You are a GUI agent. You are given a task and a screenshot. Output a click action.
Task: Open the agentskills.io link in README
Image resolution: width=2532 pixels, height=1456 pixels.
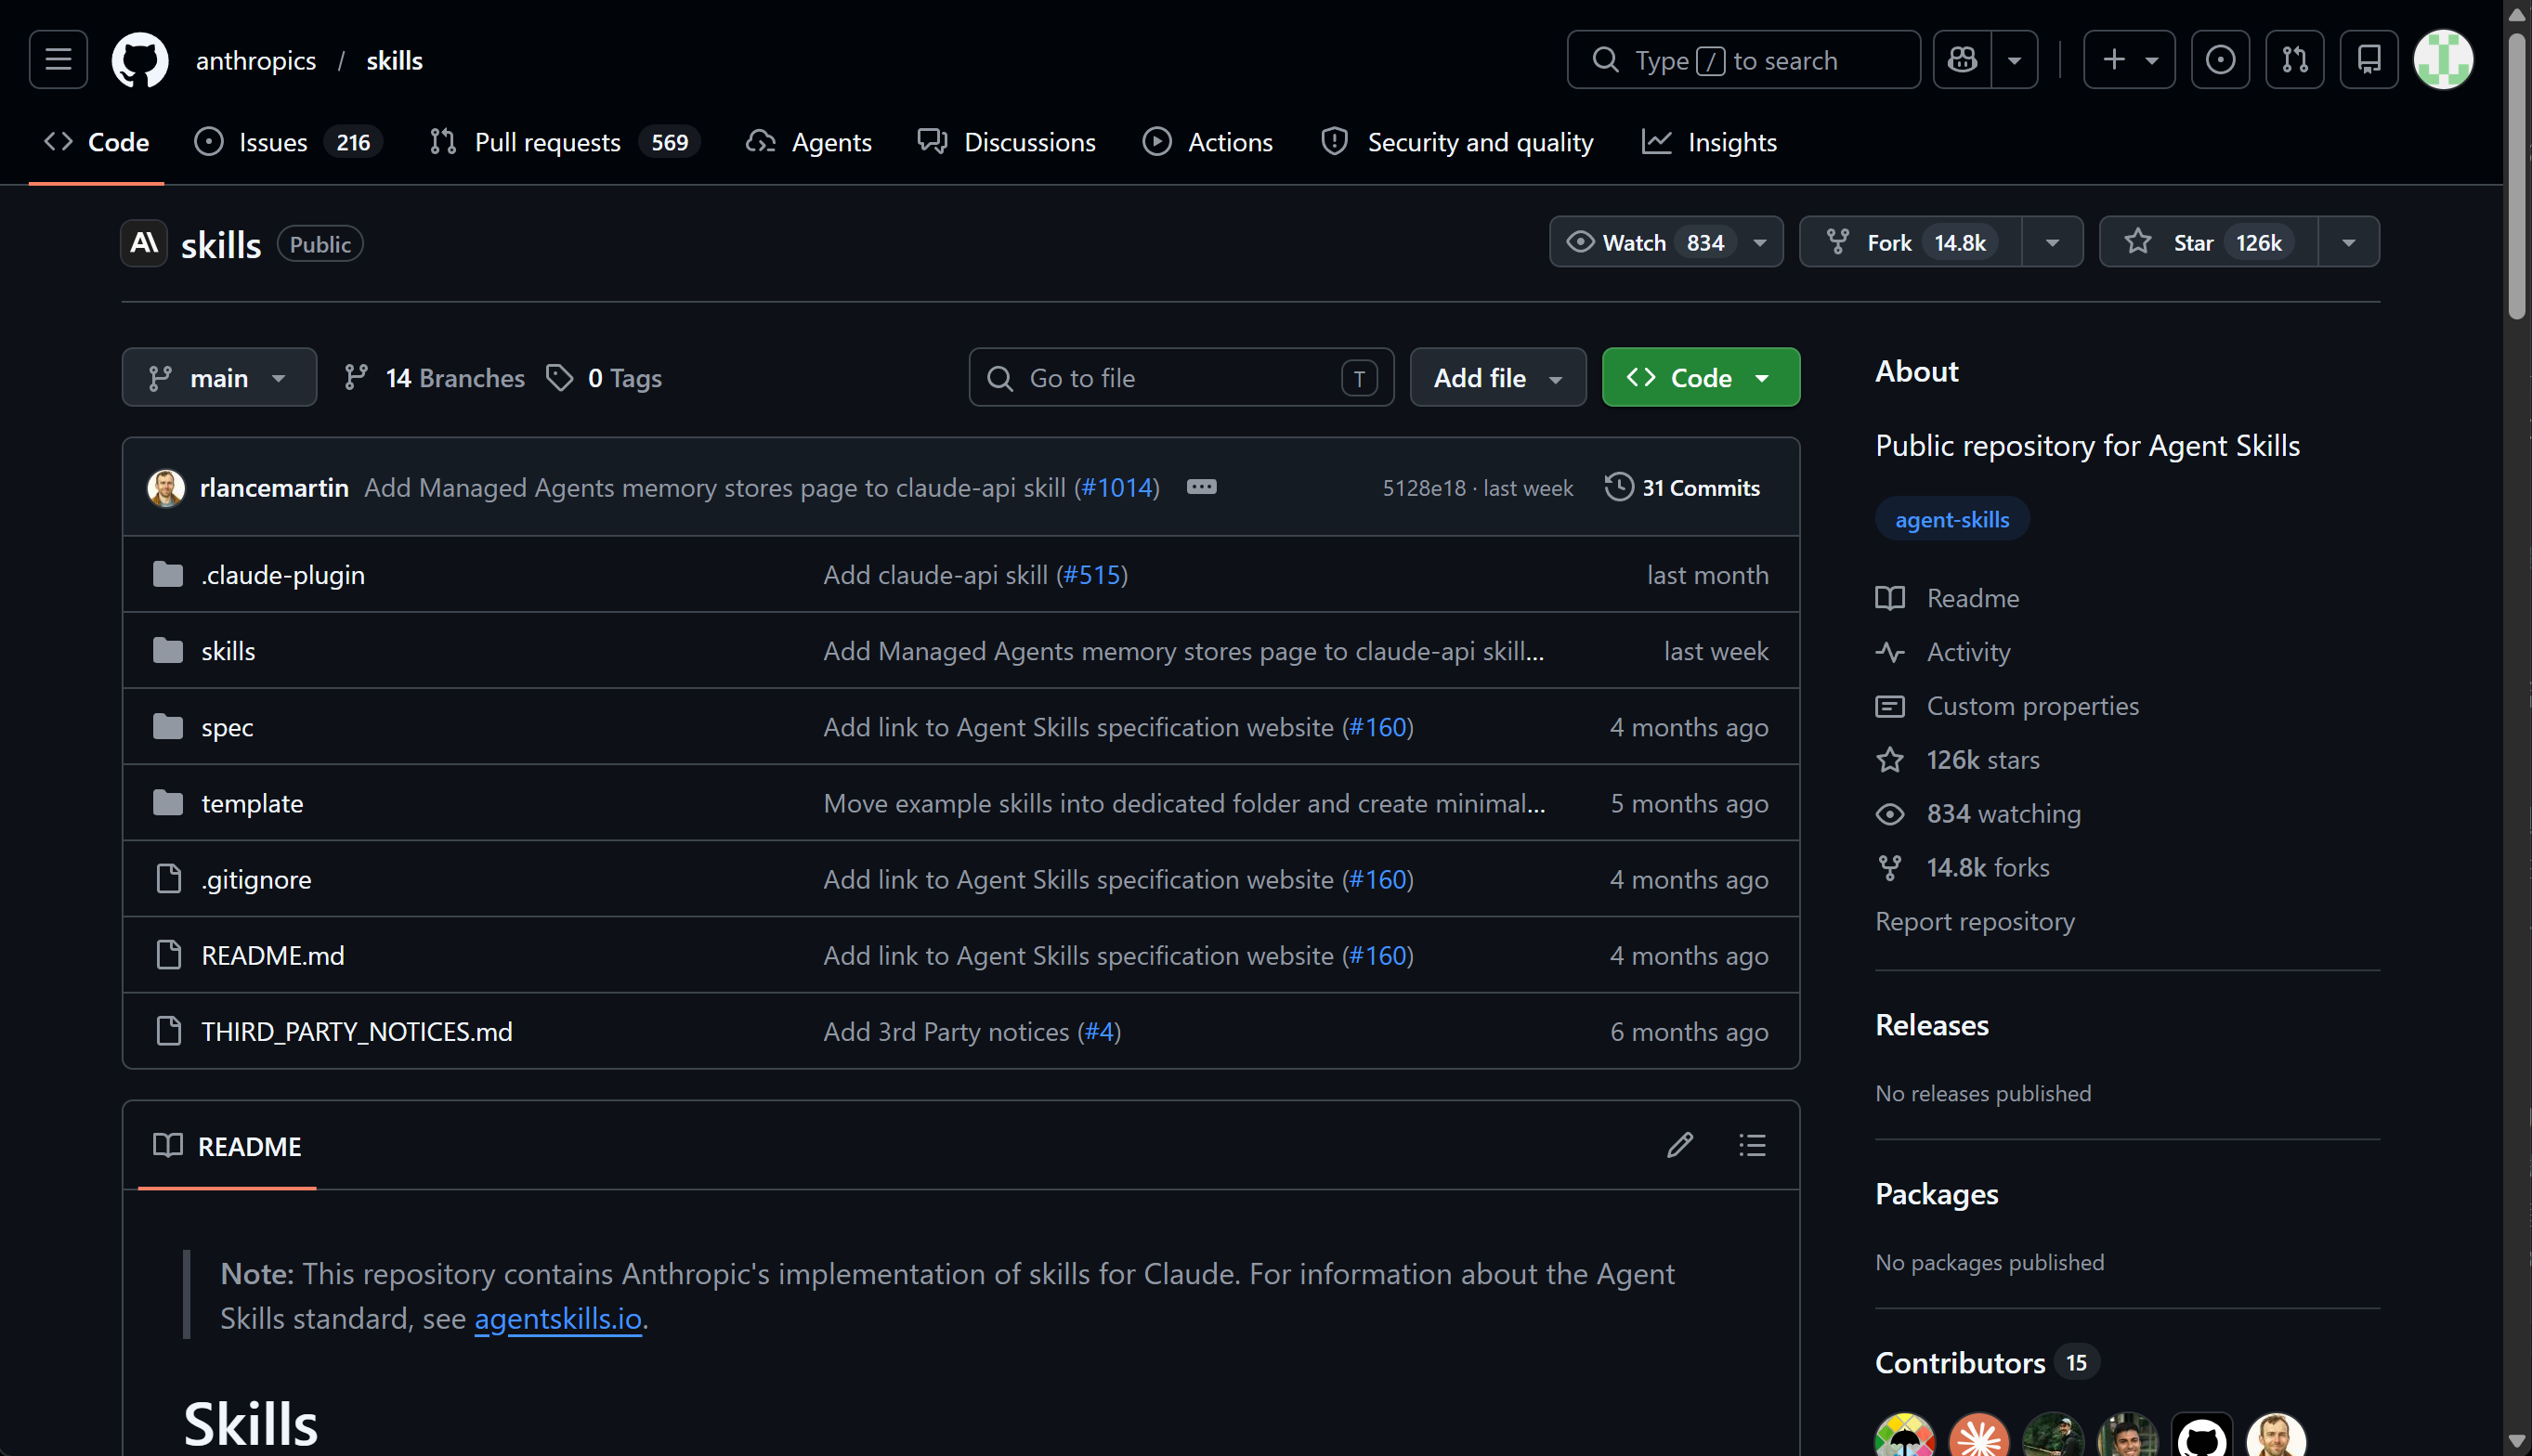pos(558,1318)
